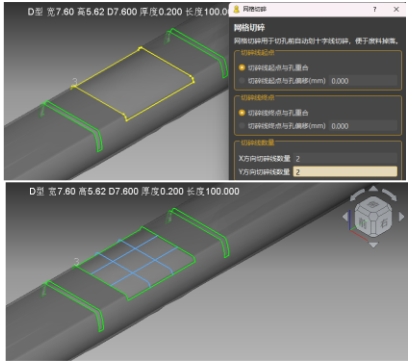Click the counter-clockwise rotate arrow above view cube

click(x=357, y=195)
